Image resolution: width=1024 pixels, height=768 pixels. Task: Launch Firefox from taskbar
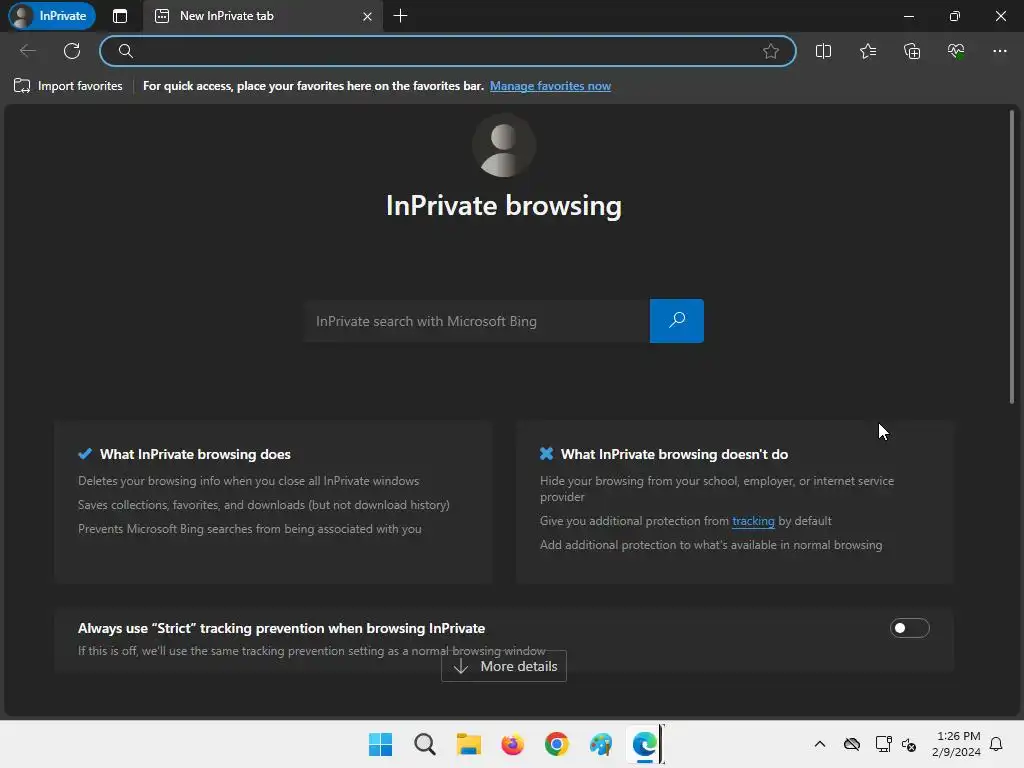click(513, 744)
